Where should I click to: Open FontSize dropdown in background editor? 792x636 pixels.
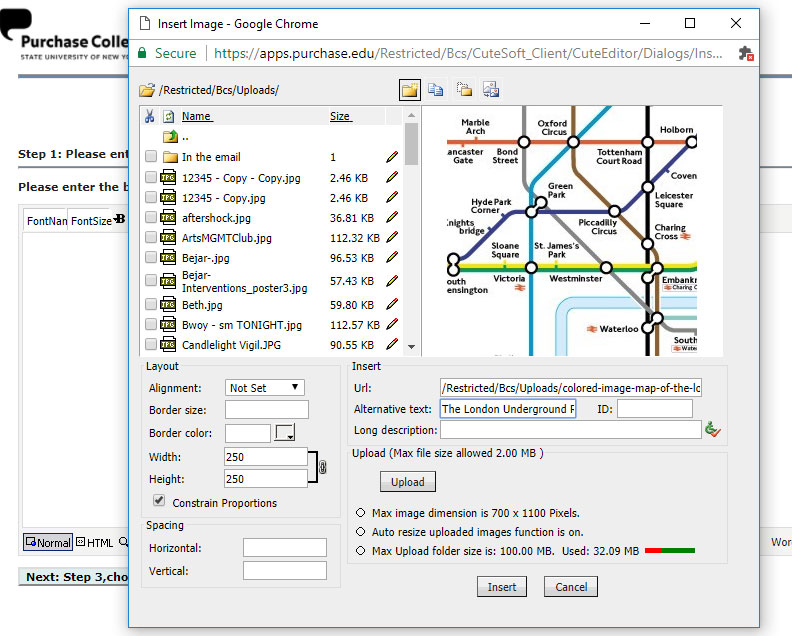pyautogui.click(x=91, y=221)
